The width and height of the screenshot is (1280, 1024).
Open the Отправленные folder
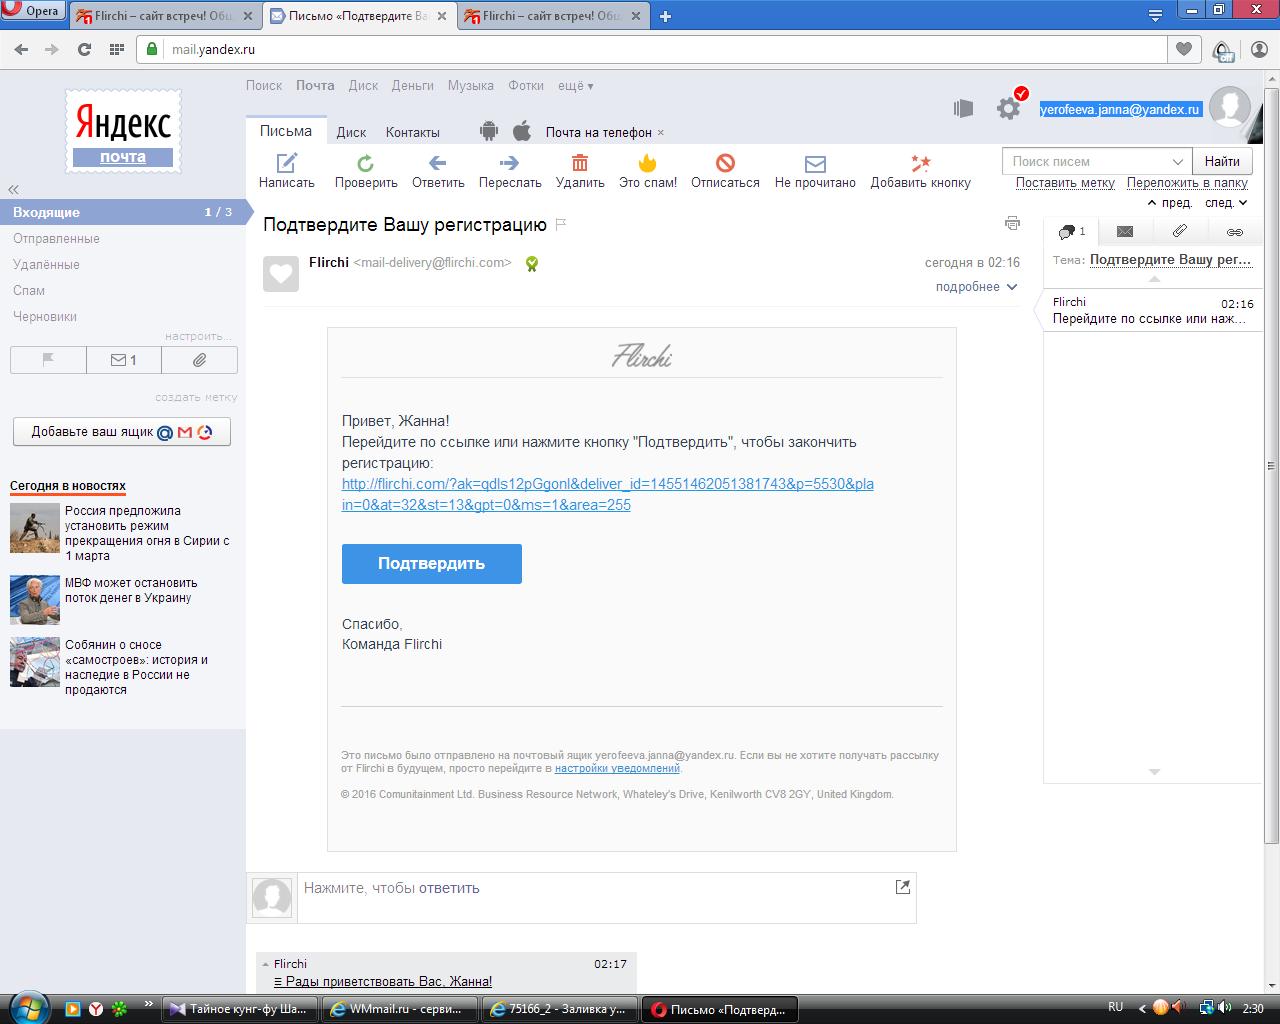[56, 238]
